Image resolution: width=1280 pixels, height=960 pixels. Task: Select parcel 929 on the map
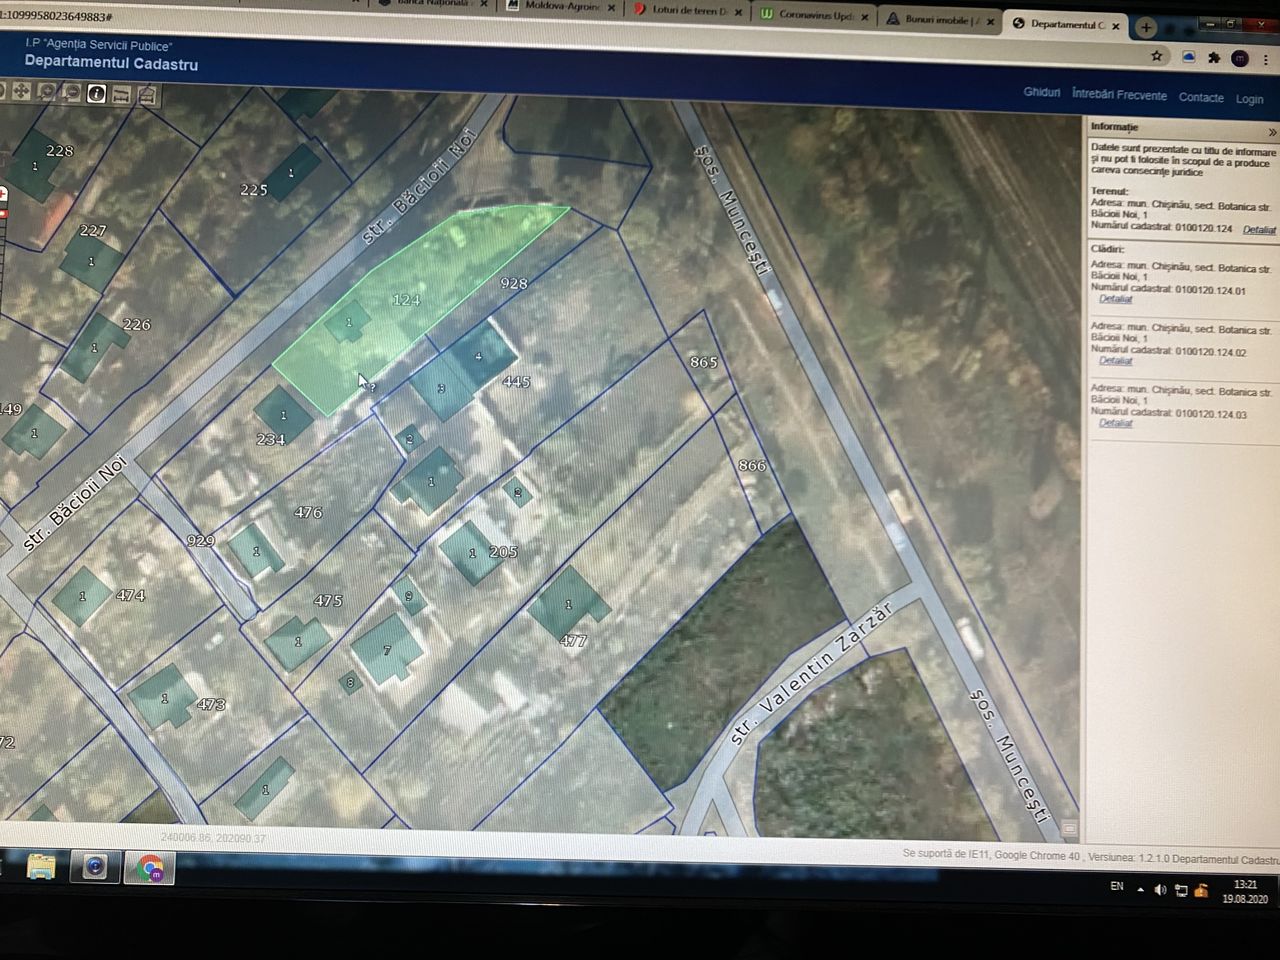[x=201, y=540]
